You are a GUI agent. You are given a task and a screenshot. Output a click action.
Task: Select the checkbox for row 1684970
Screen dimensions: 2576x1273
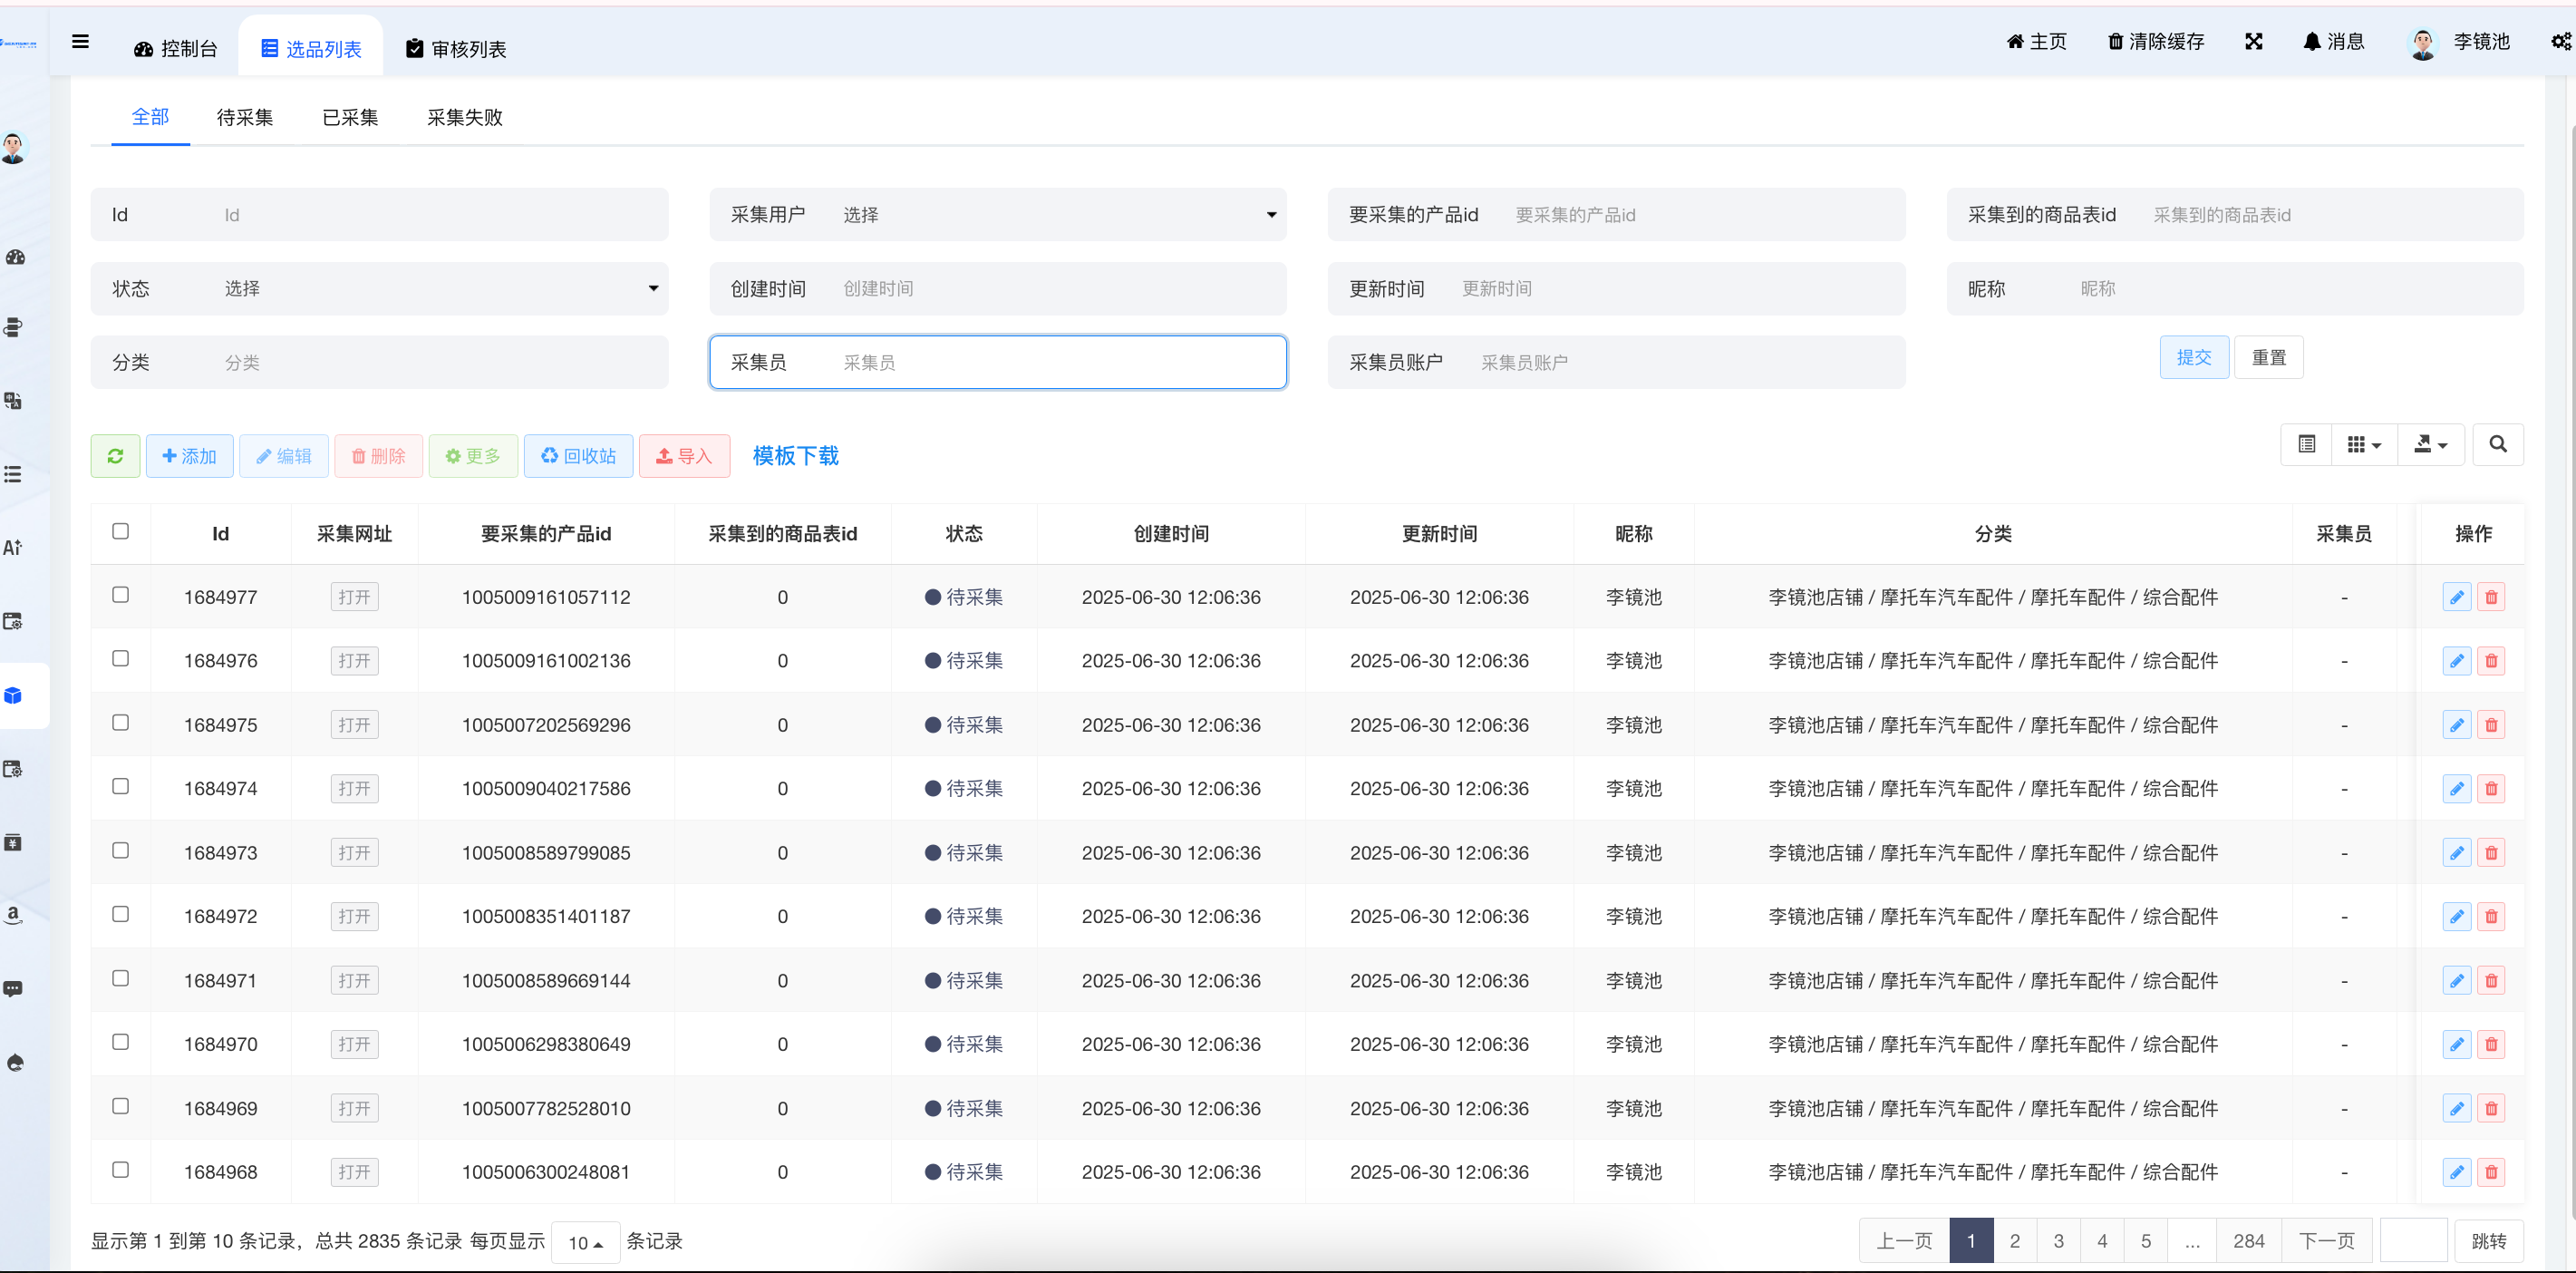(x=120, y=1042)
